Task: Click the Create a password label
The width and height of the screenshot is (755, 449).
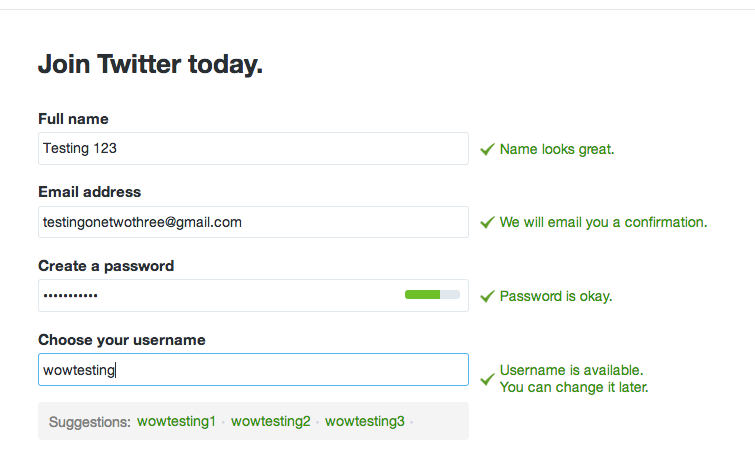Action: (106, 266)
